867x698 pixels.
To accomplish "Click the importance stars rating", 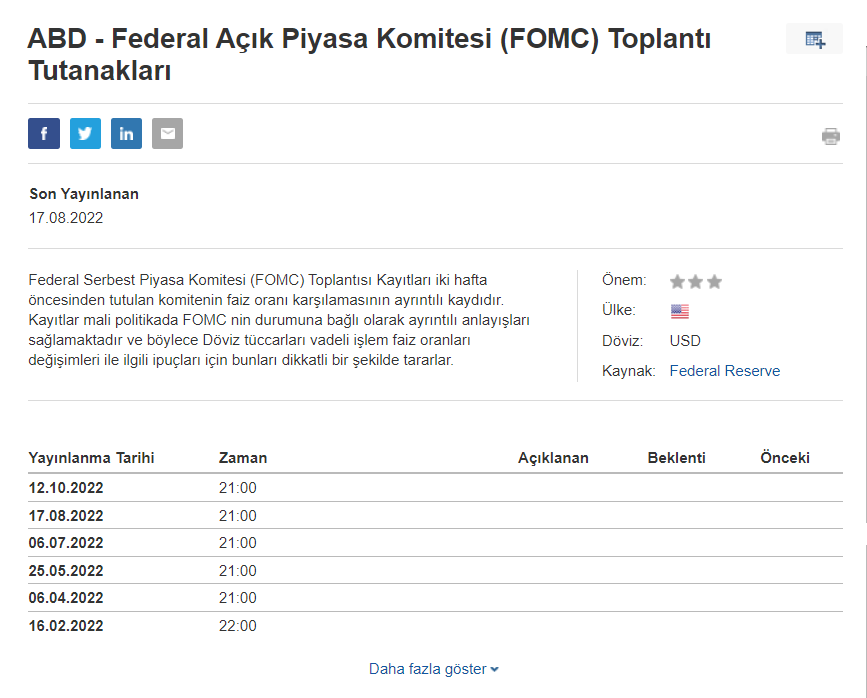I will click(x=695, y=282).
